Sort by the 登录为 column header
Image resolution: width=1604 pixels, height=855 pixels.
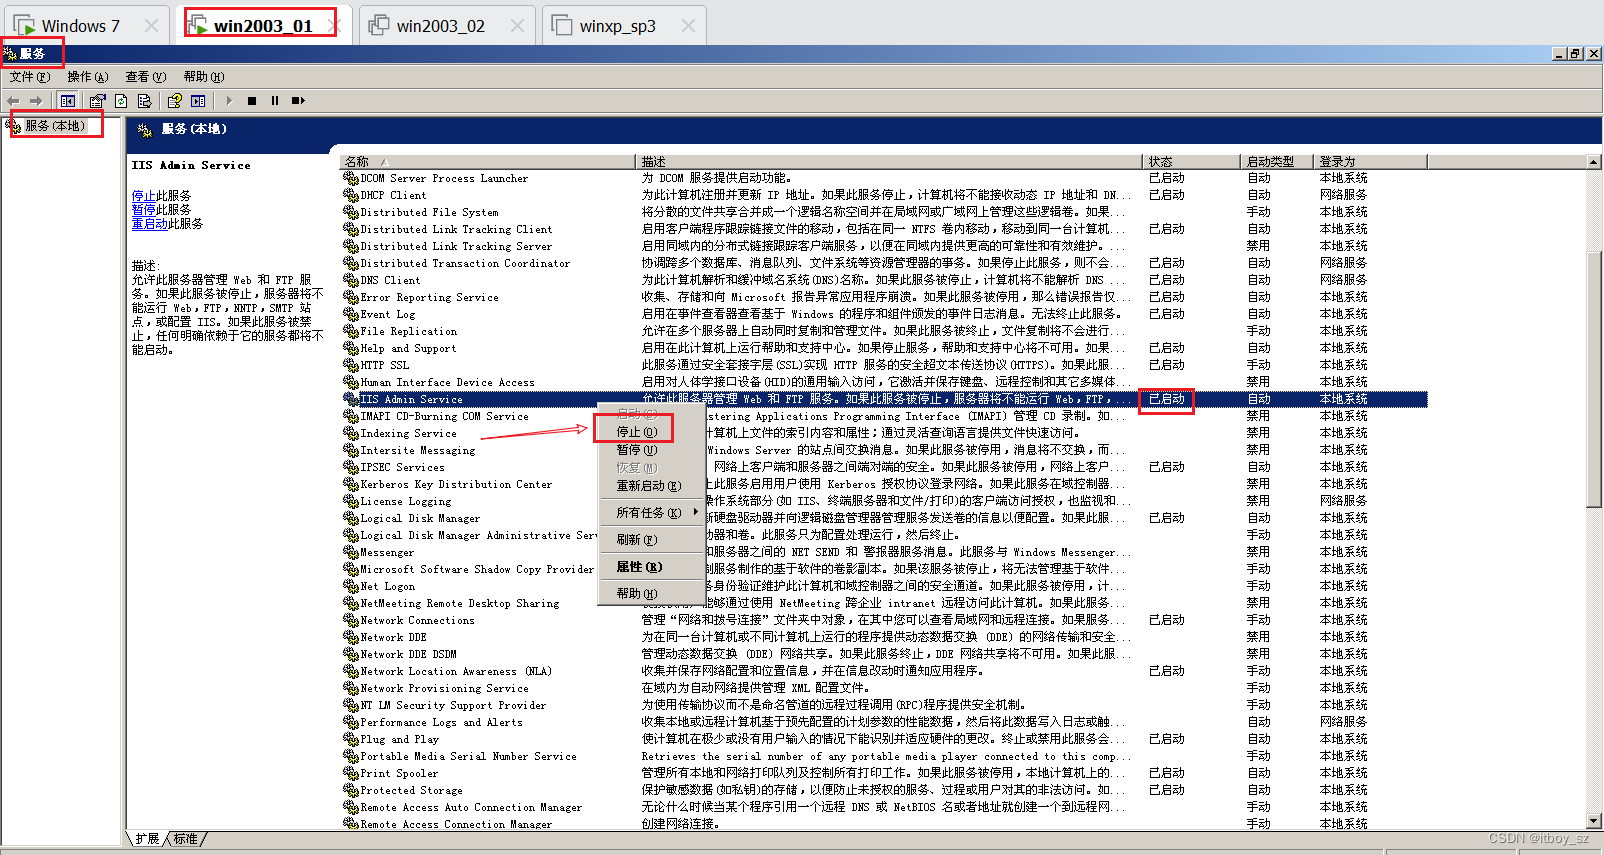tap(1370, 161)
